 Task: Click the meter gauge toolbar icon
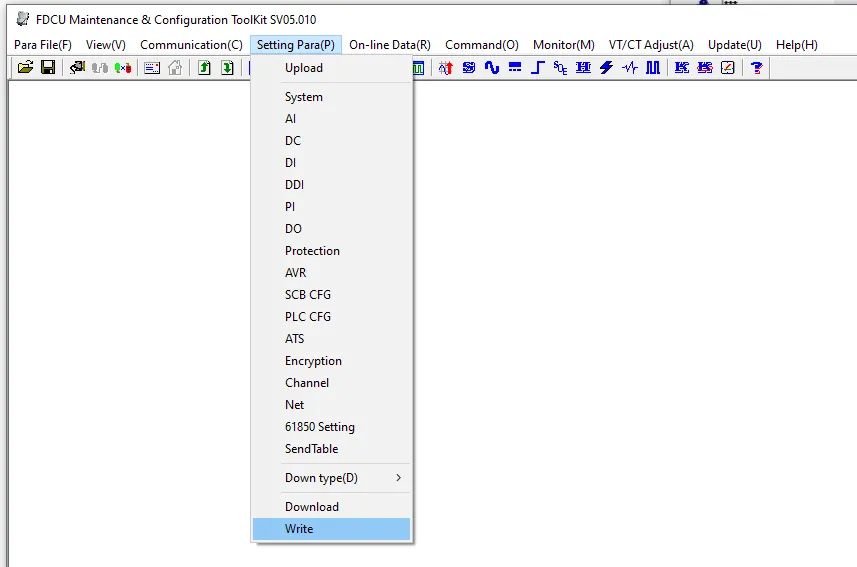point(727,68)
